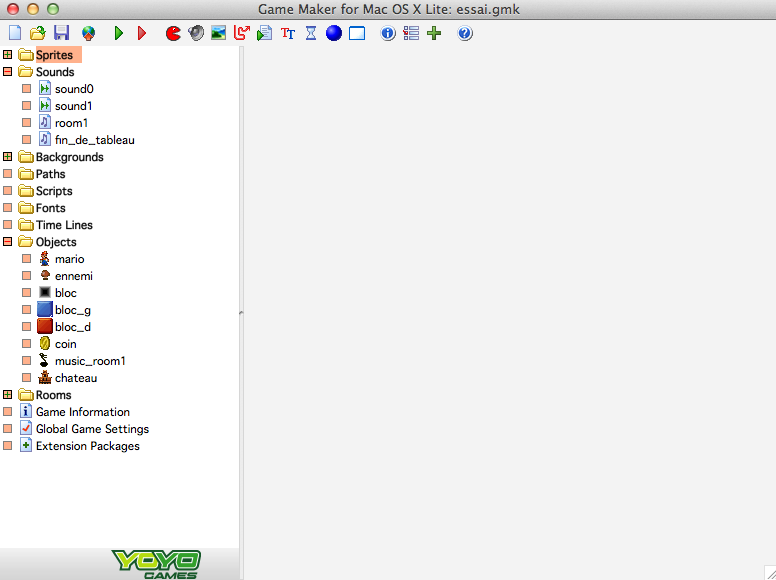Click the ennemi mushroom icon
This screenshot has width=776, height=580.
[45, 275]
